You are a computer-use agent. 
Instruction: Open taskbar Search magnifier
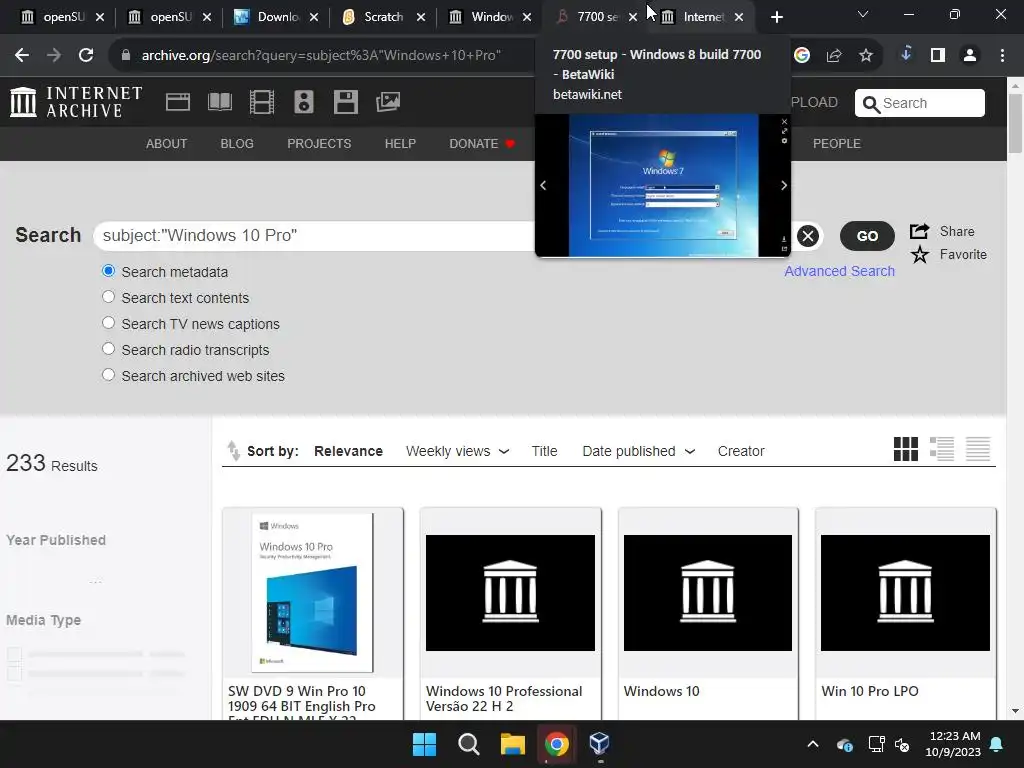click(469, 744)
